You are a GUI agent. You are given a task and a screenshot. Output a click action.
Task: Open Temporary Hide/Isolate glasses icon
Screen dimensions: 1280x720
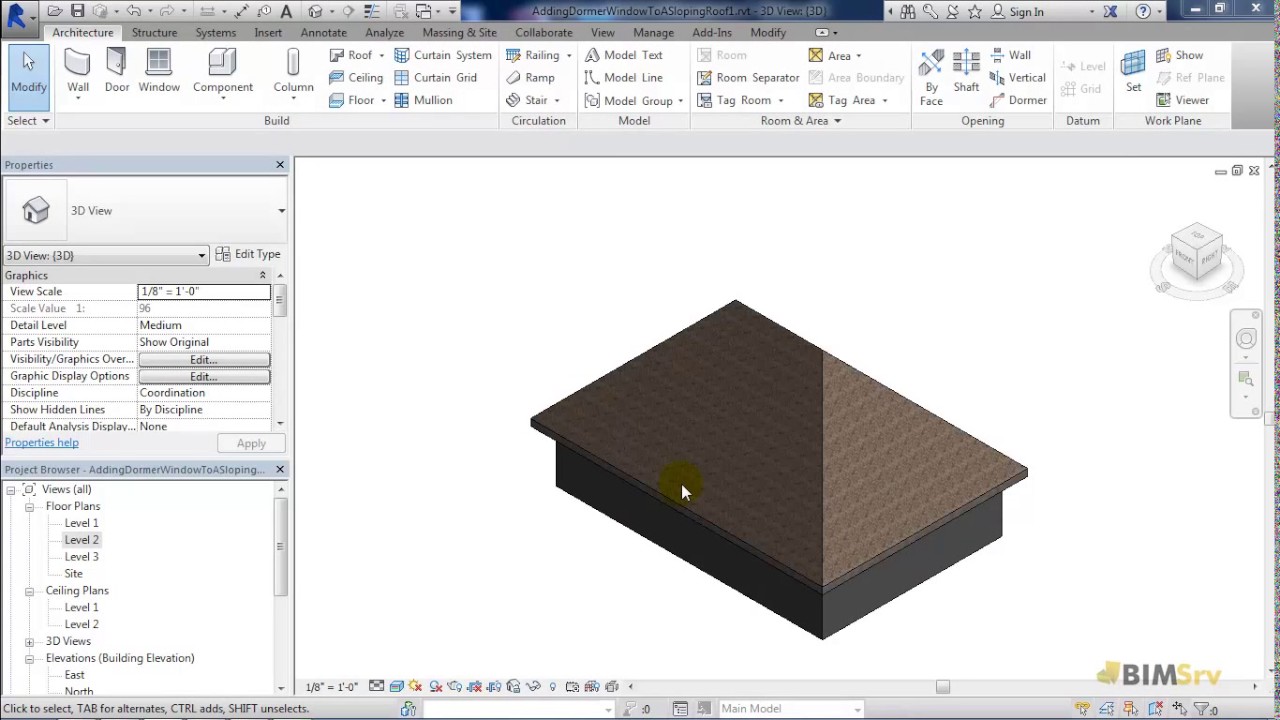point(533,686)
